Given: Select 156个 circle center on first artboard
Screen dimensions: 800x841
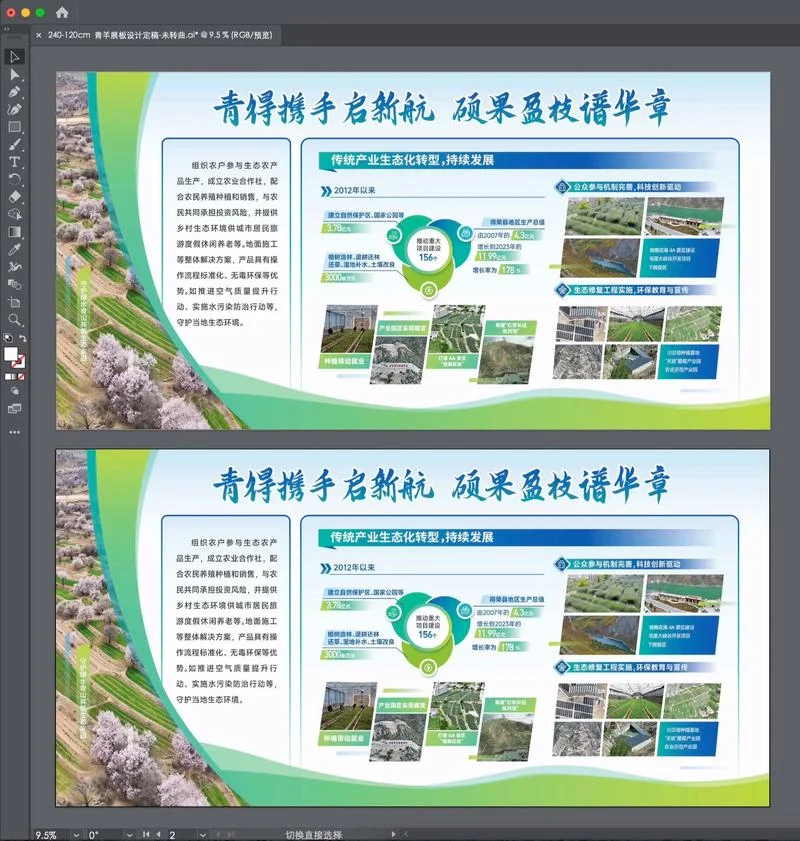Looking at the screenshot, I should [428, 249].
